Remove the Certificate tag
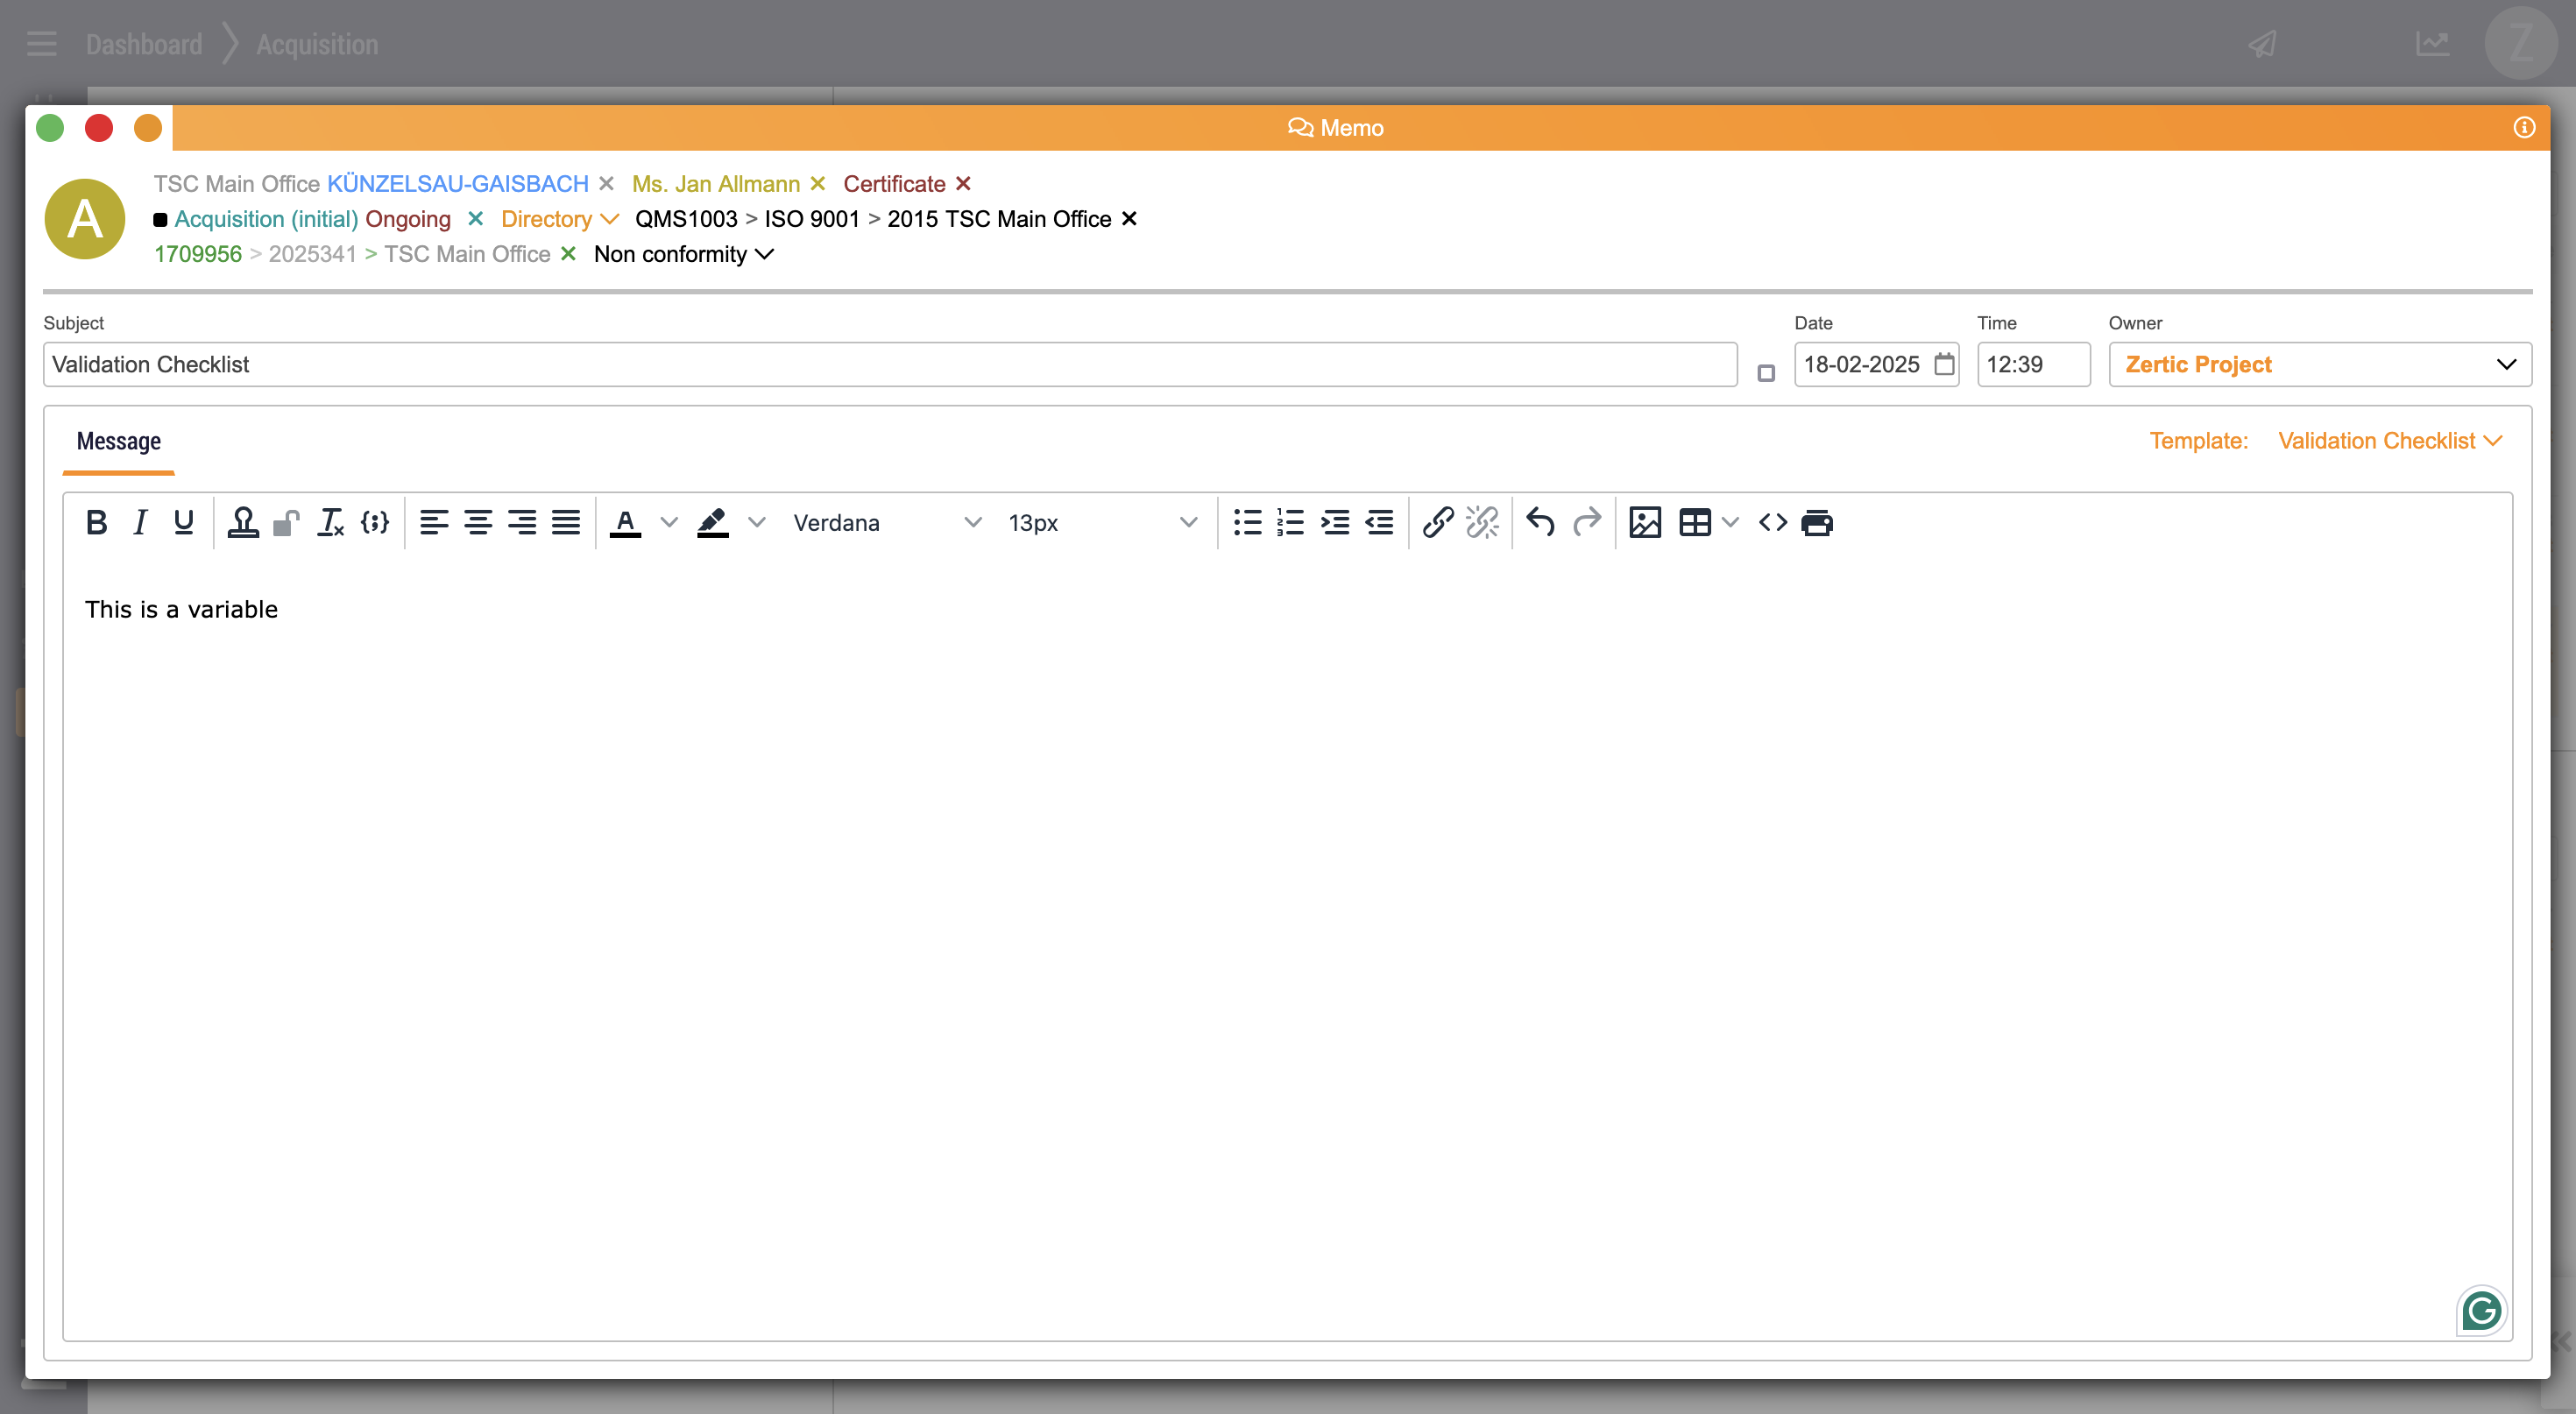Viewport: 2576px width, 1414px height. point(963,184)
